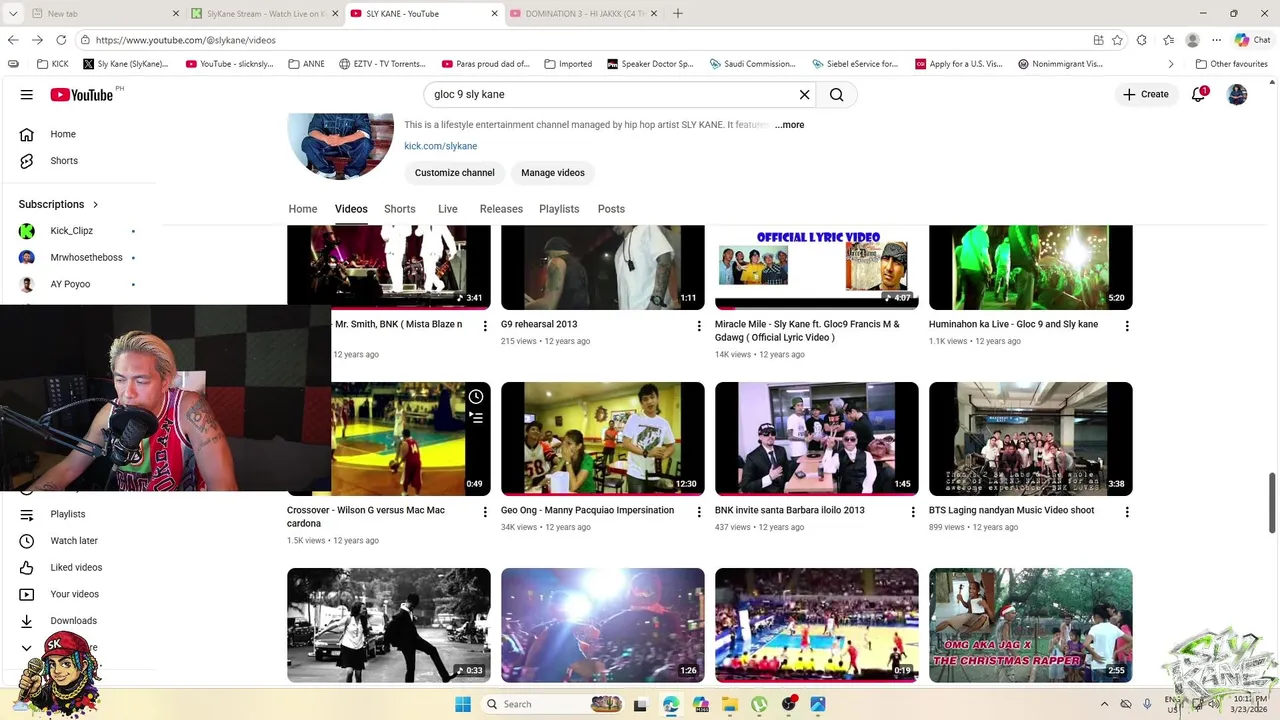Switch to the channel Live tab
Image resolution: width=1280 pixels, height=720 pixels.
click(448, 209)
